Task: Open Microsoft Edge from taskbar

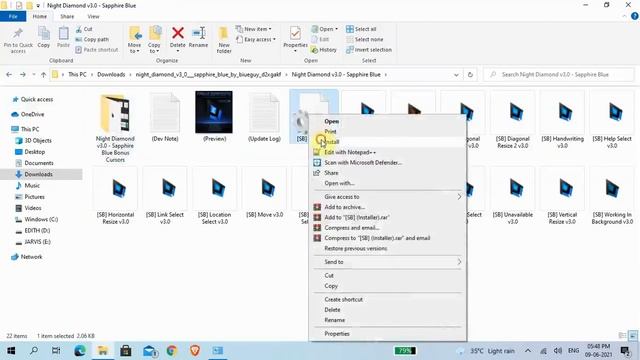Action: click(80, 351)
